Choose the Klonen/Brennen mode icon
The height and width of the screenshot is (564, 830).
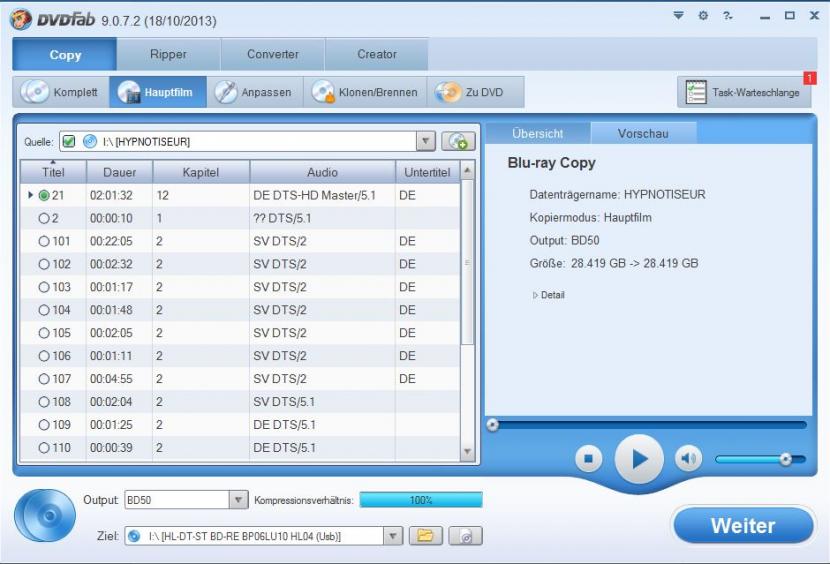(x=323, y=92)
